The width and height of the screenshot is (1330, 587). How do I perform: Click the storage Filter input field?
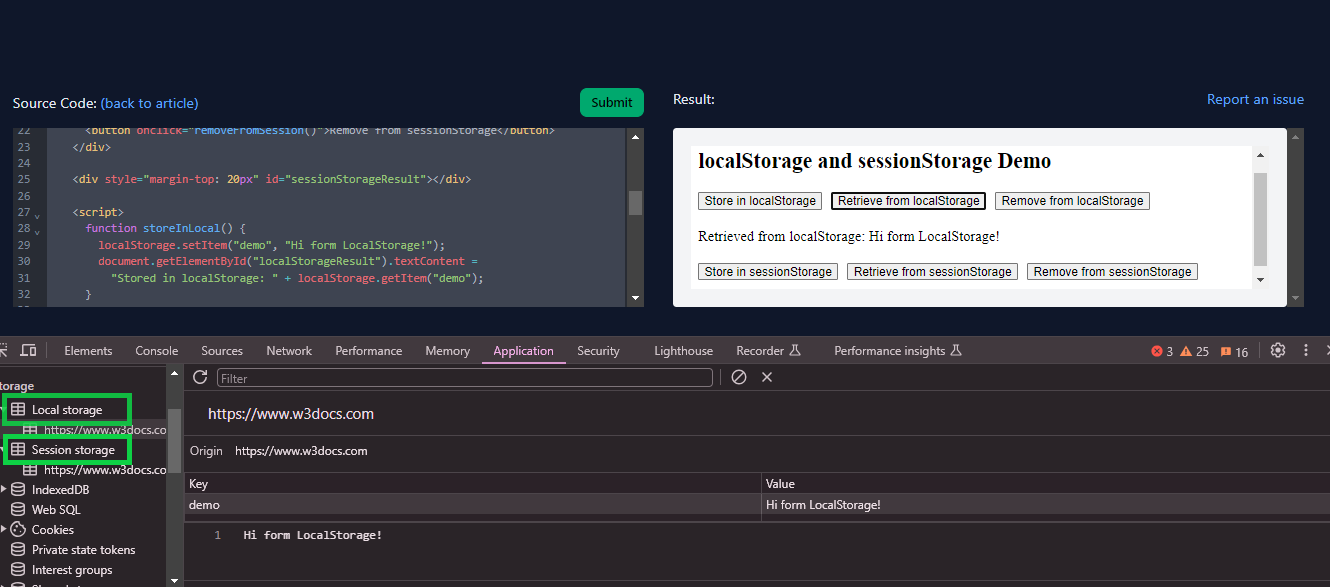click(x=464, y=378)
